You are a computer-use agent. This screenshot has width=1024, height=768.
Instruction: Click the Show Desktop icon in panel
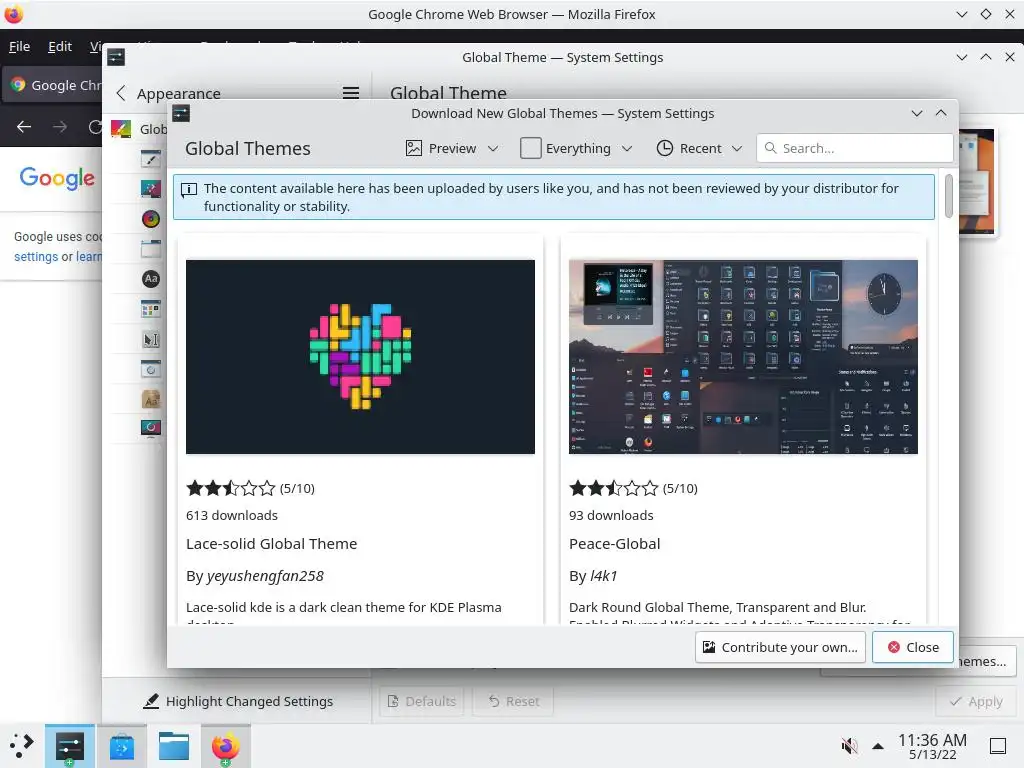click(998, 746)
